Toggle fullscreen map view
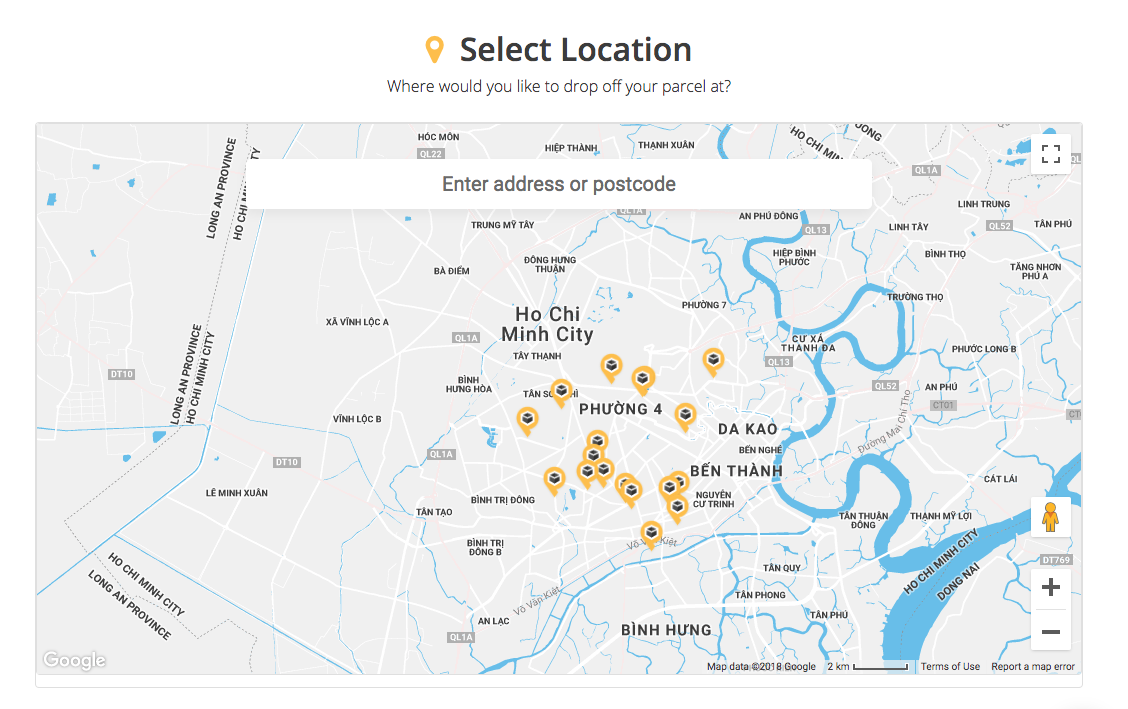 (x=1050, y=154)
